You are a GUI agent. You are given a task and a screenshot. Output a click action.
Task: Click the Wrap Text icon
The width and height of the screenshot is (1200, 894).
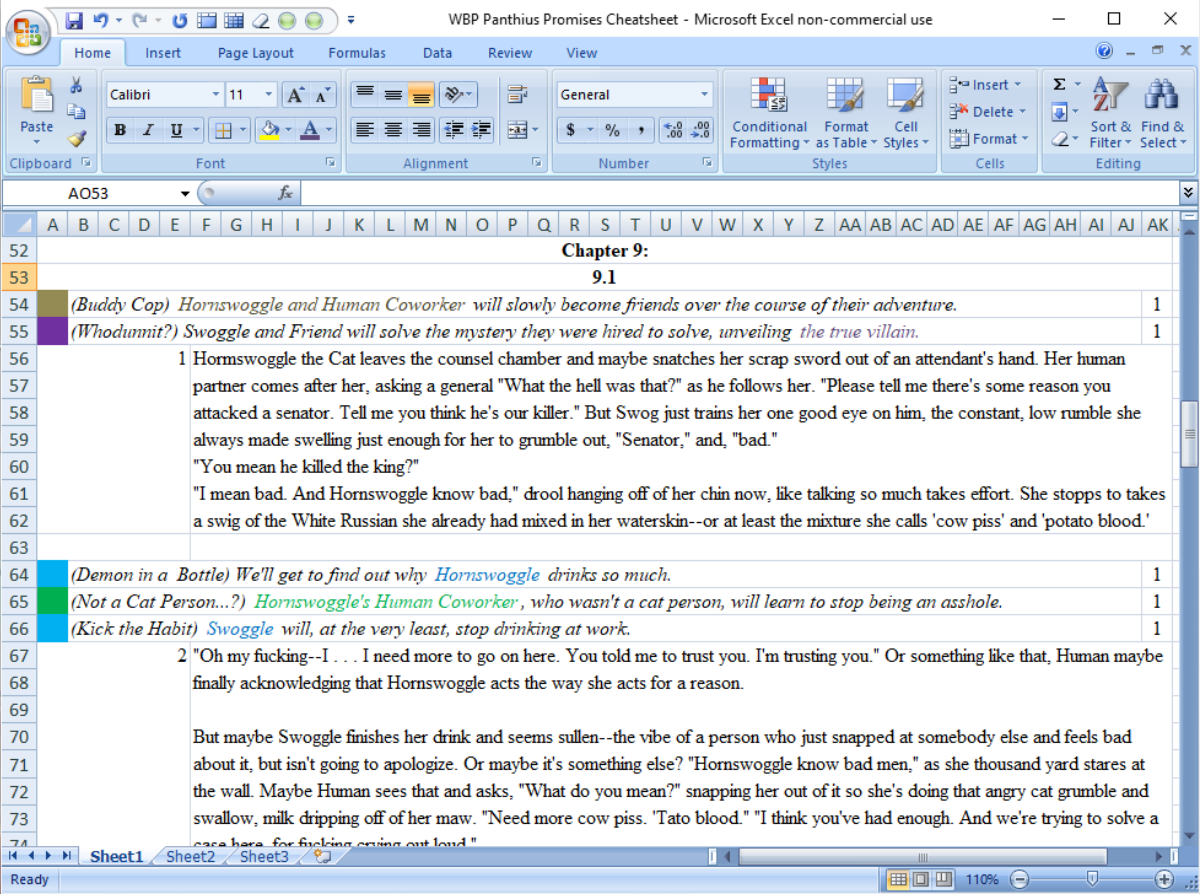coord(517,95)
